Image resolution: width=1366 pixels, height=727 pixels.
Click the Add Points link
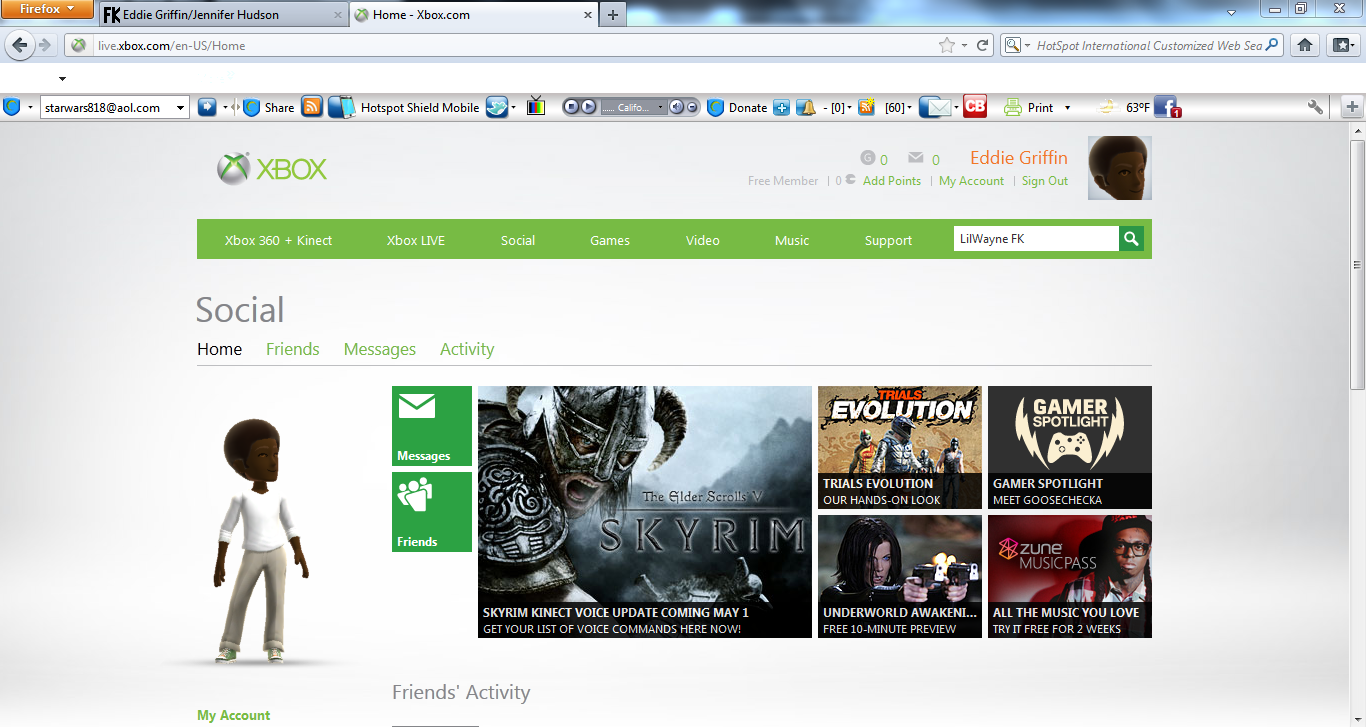click(892, 181)
